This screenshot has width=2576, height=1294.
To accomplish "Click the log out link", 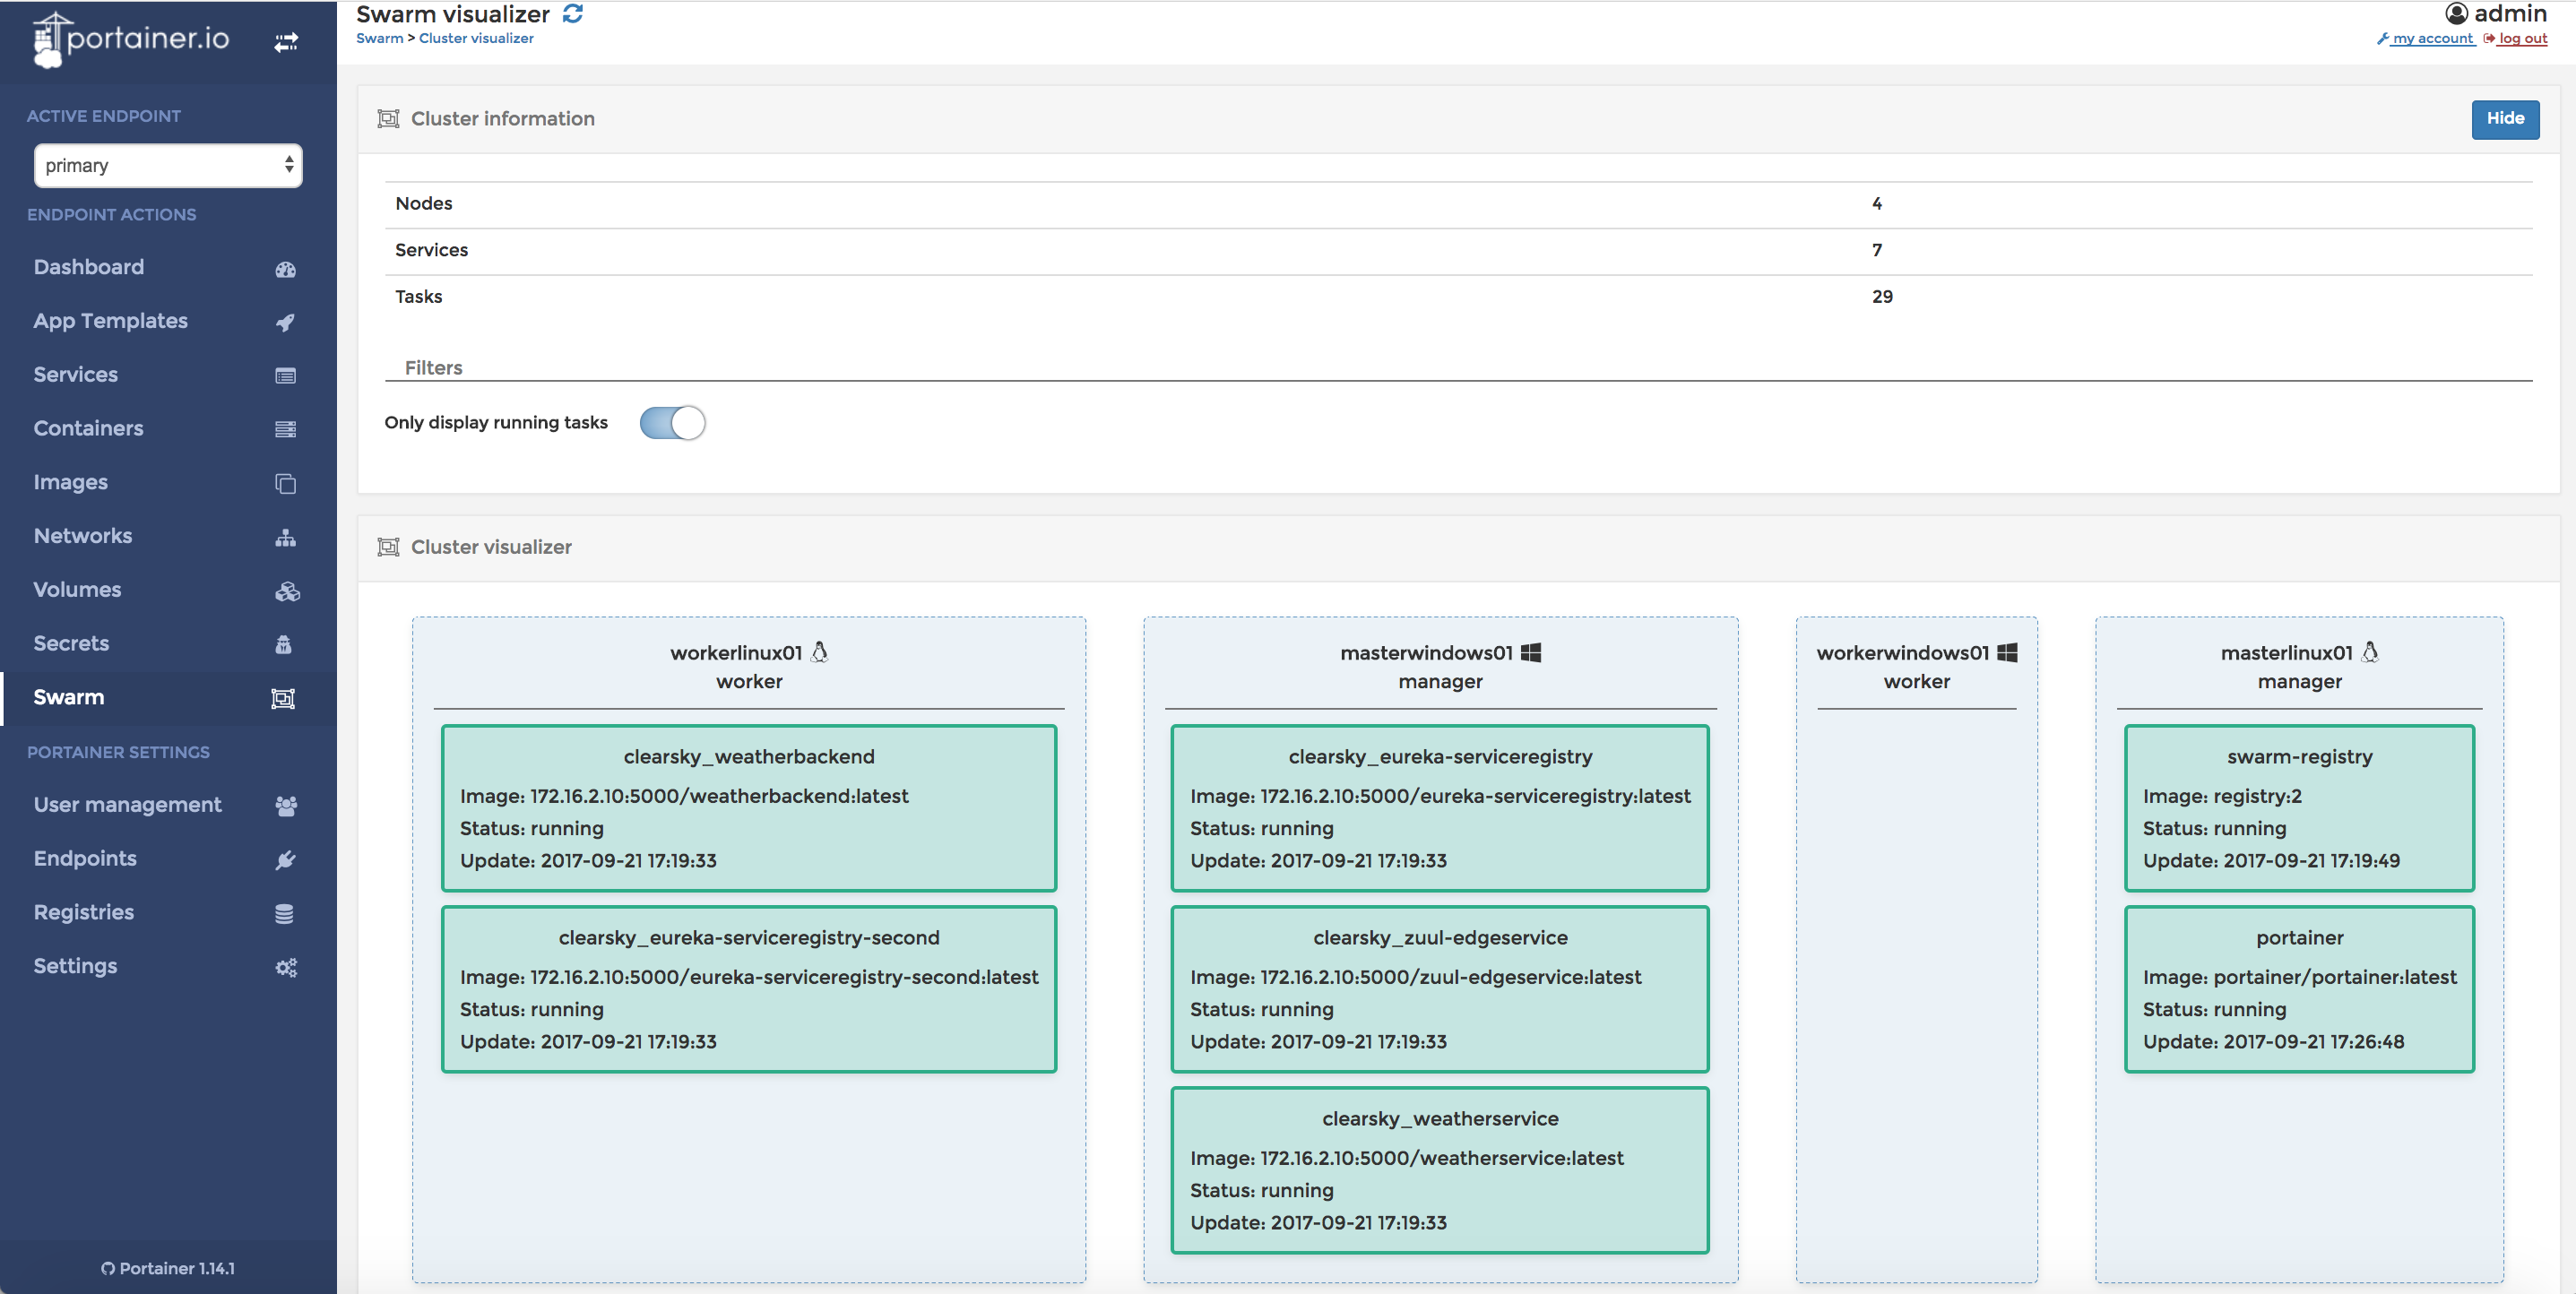I will point(2522,39).
